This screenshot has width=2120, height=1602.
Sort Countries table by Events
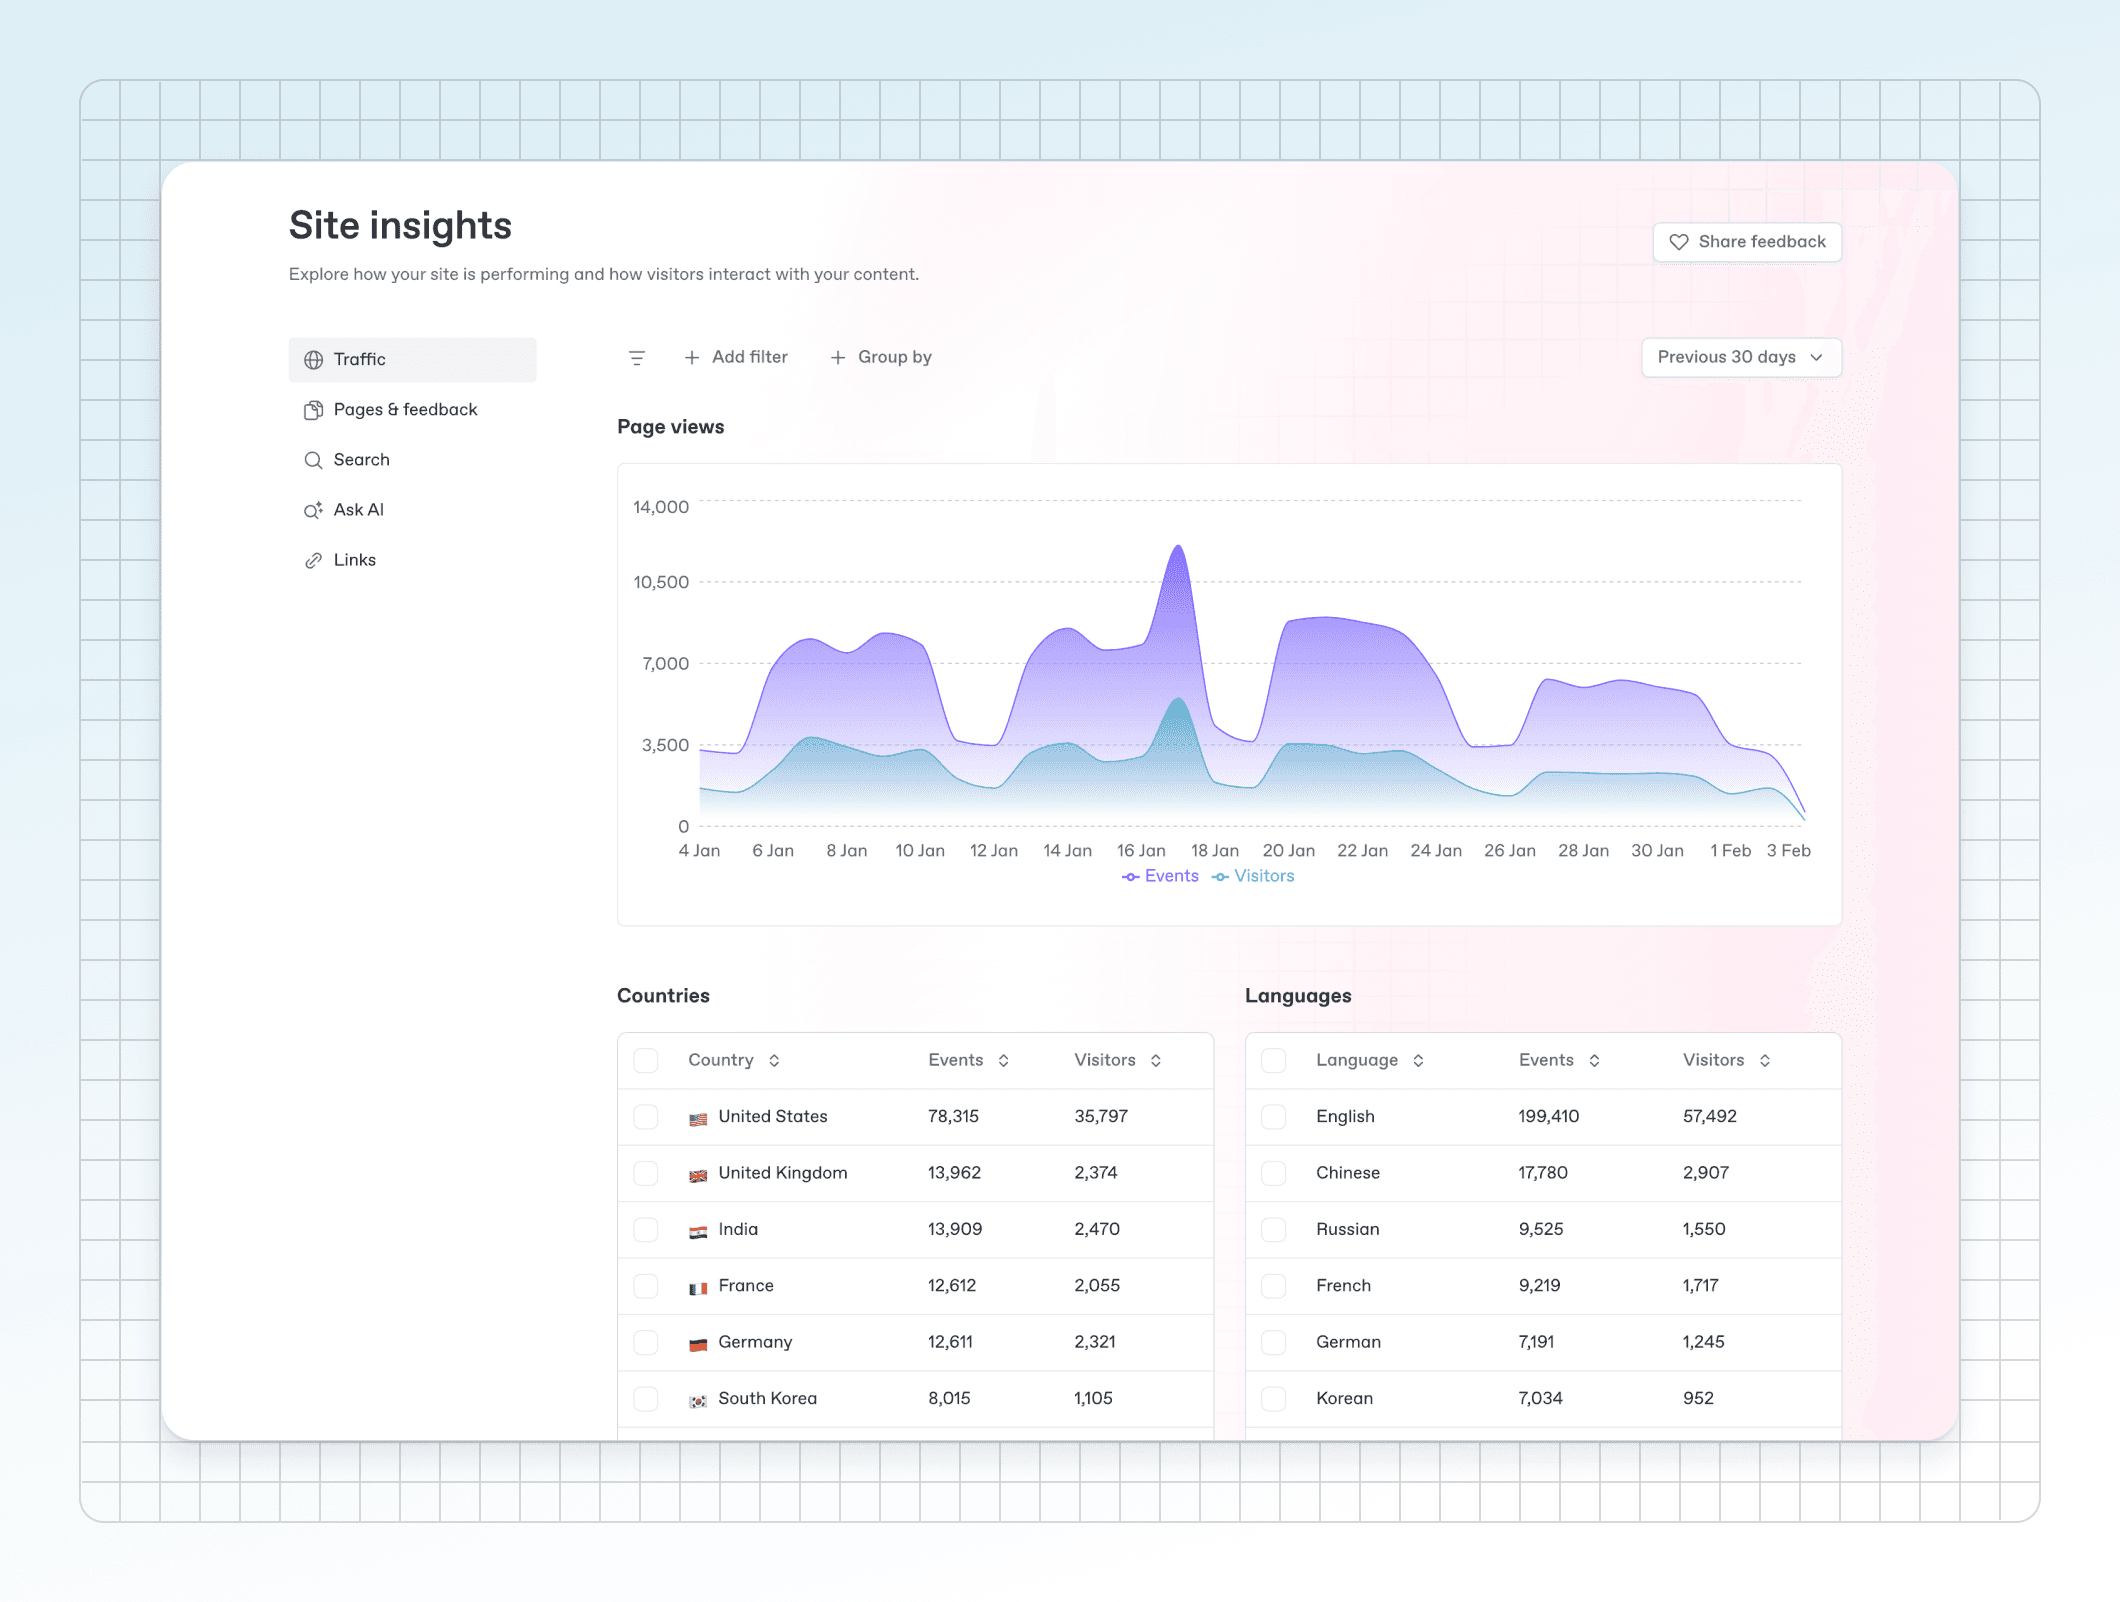[968, 1060]
